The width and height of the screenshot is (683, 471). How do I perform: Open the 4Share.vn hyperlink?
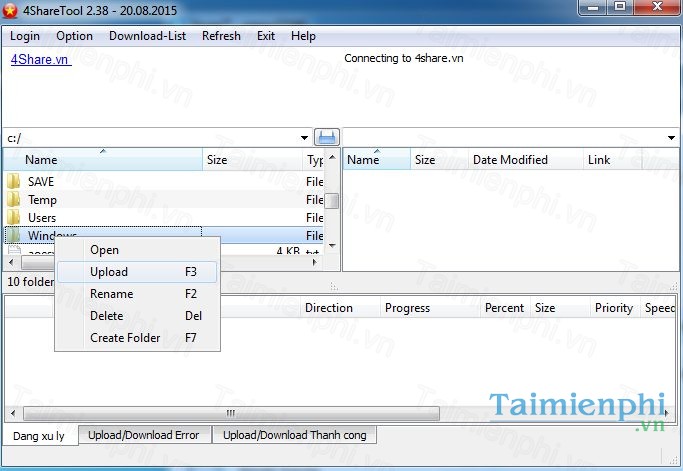pos(41,59)
